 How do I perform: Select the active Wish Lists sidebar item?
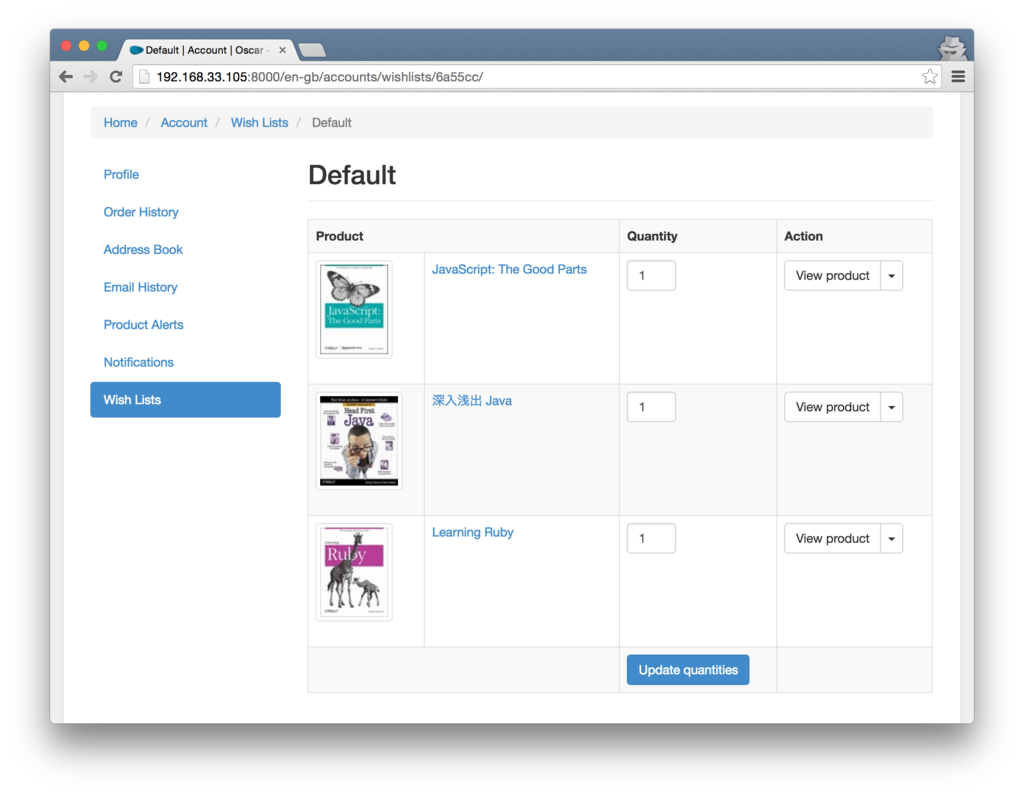click(185, 400)
